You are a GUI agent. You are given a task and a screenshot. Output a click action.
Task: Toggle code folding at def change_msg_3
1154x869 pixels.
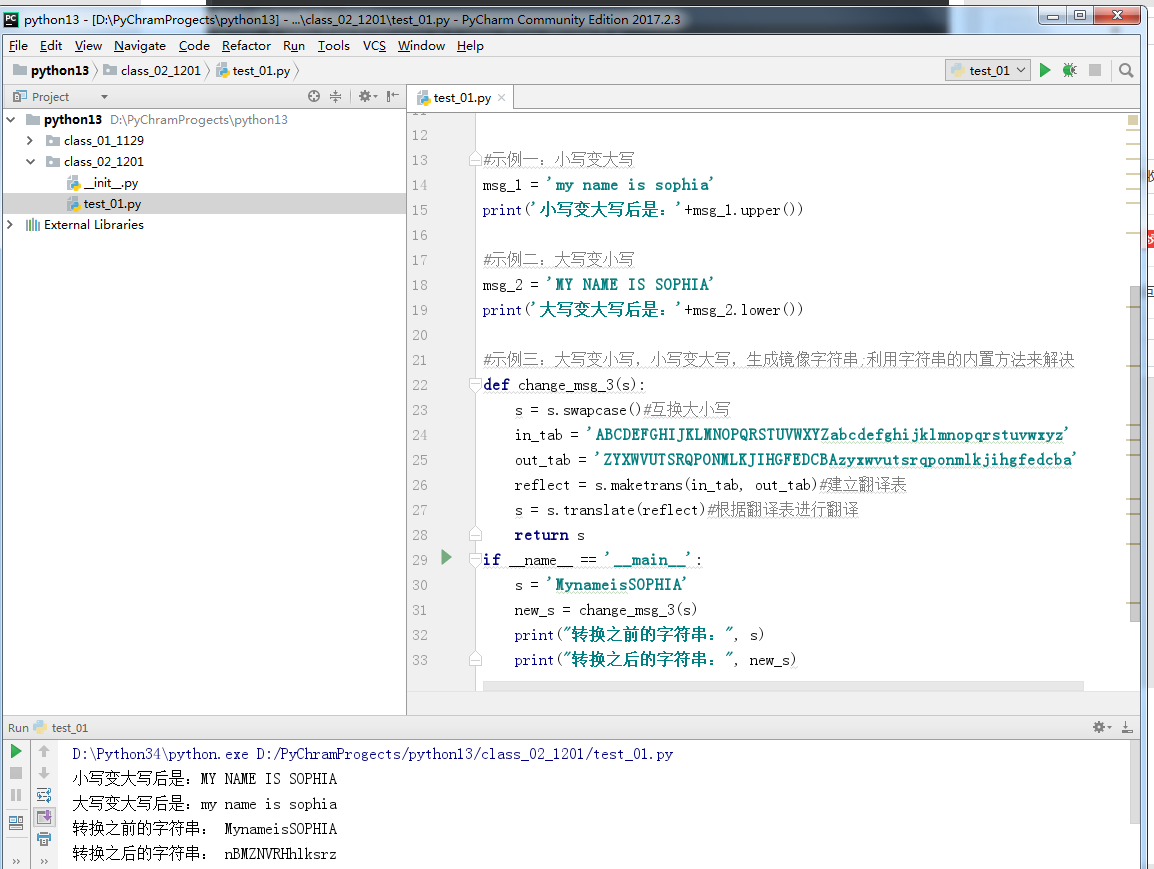point(475,385)
